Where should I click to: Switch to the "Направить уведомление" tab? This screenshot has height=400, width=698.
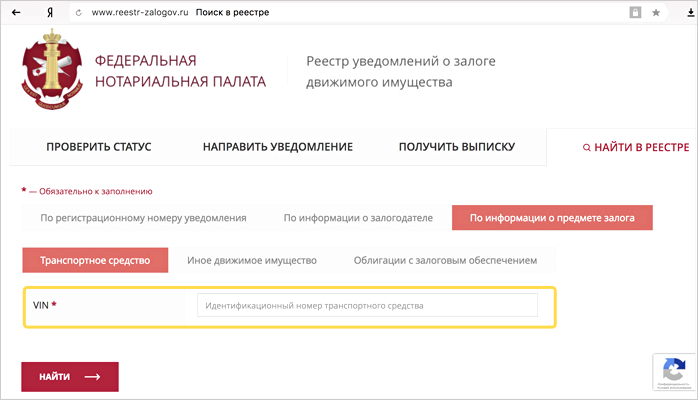[x=278, y=147]
